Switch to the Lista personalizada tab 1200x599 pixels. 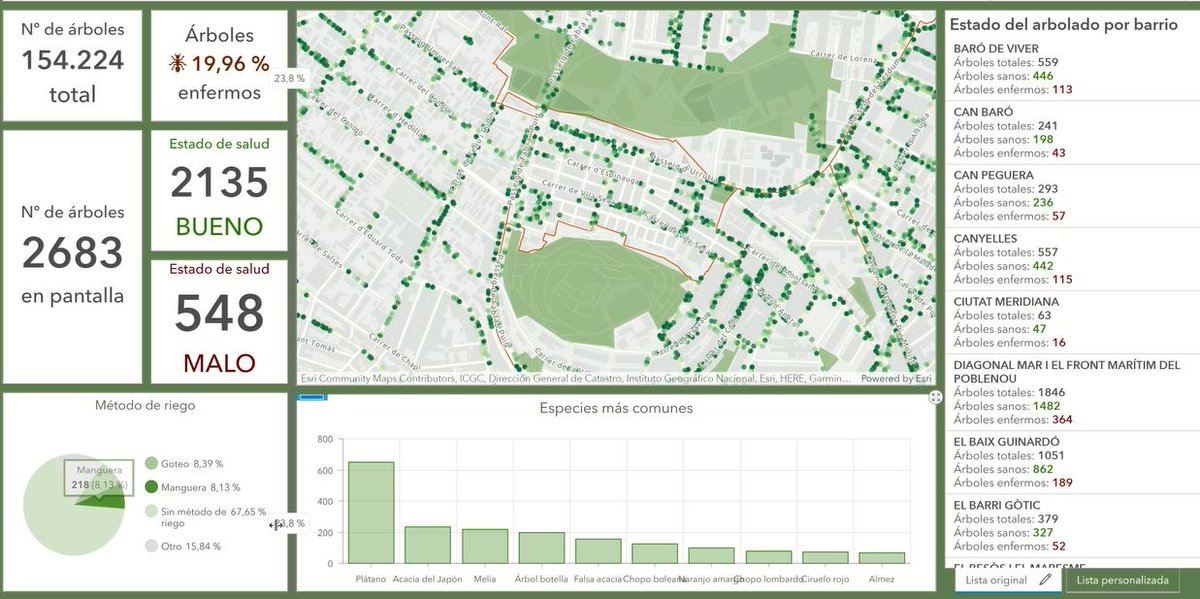click(1122, 580)
